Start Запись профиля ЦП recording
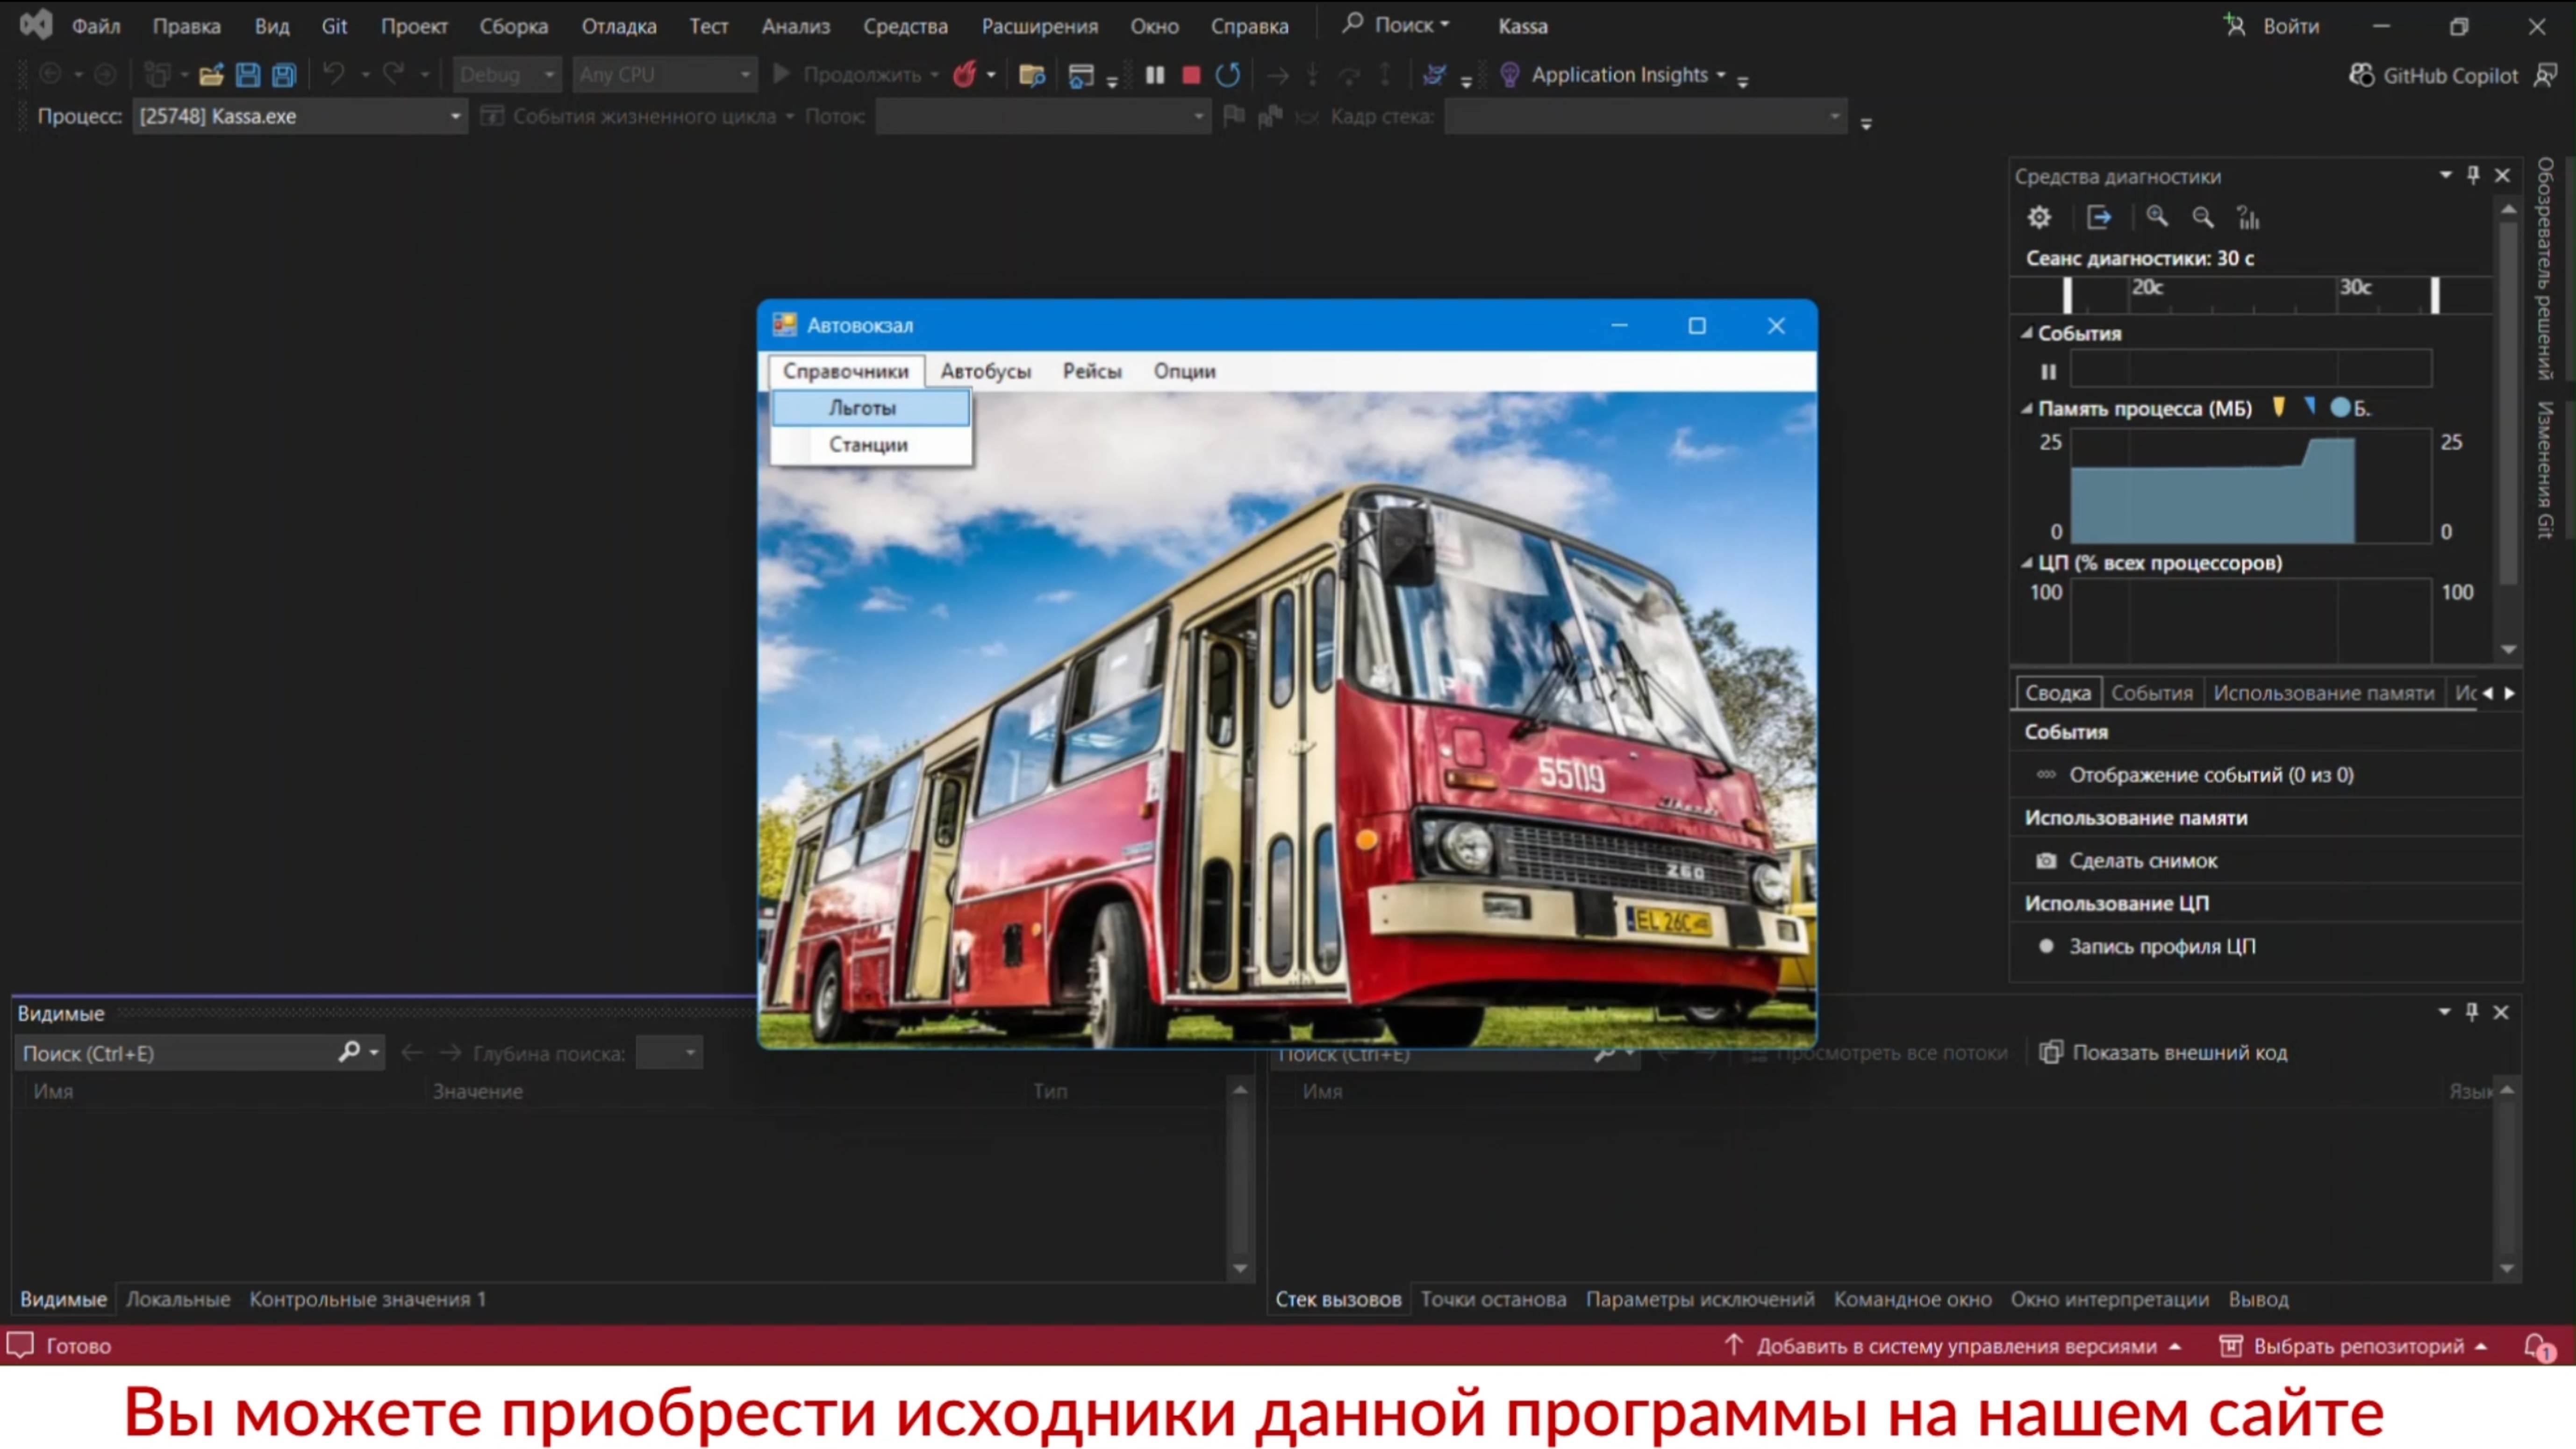The height and width of the screenshot is (1449, 2576). 2160,946
